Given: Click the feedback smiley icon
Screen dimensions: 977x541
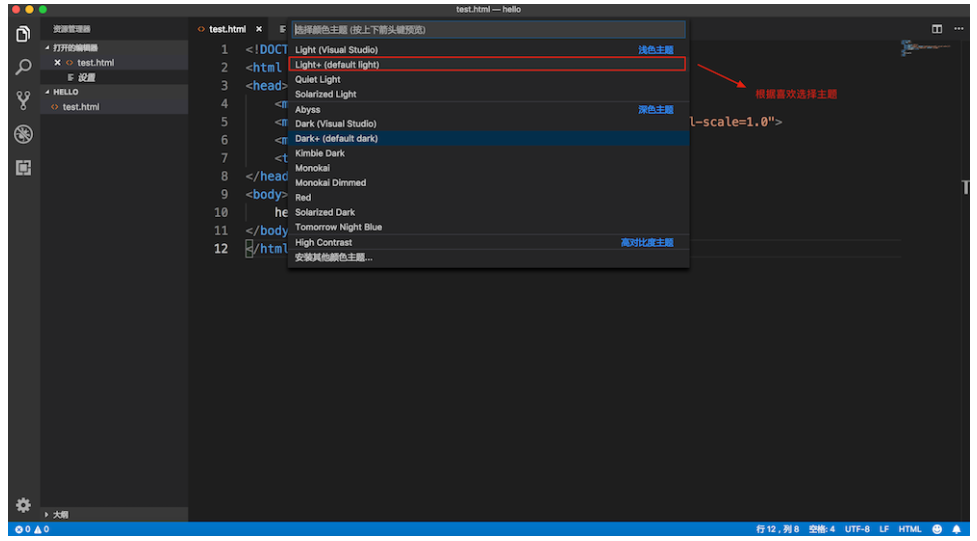Looking at the screenshot, I should pyautogui.click(x=936, y=529).
